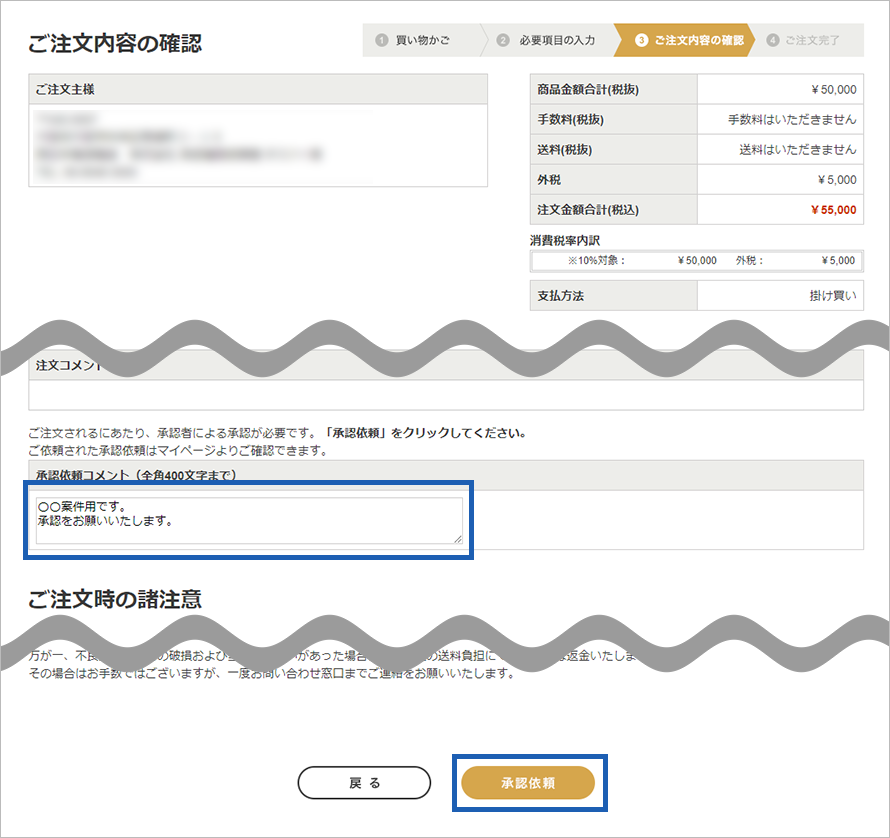890x838 pixels.
Task: Select step 4 ご注文完了
Action: click(x=808, y=40)
